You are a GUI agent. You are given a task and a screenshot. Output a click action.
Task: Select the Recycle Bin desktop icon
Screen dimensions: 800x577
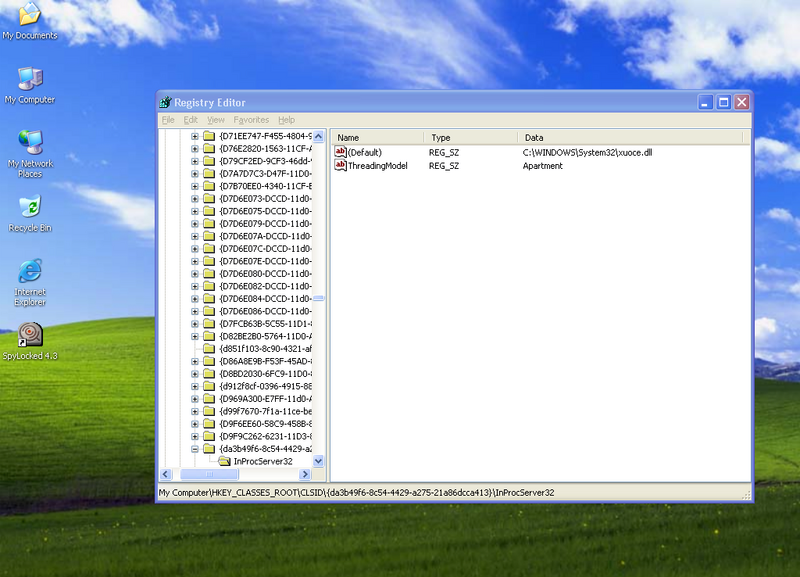coord(30,214)
